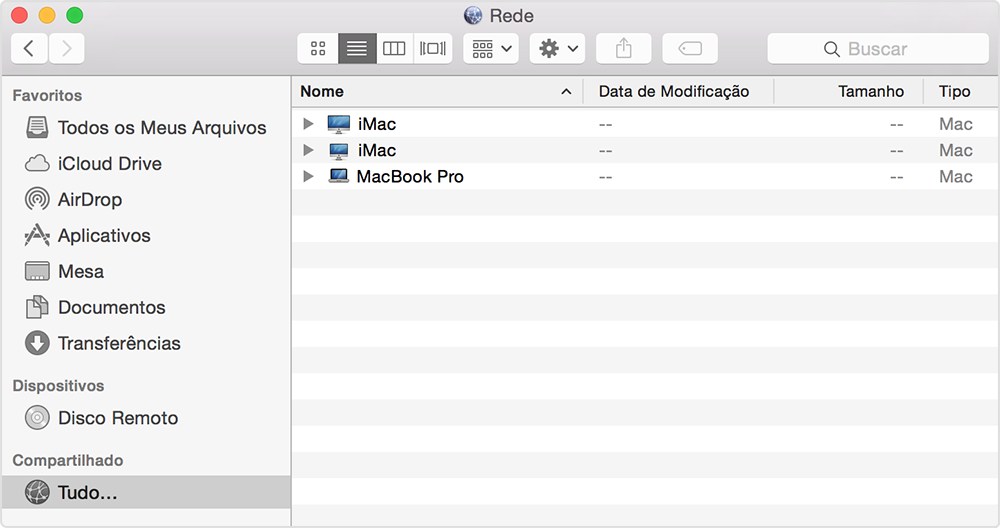
Task: Switch to column view mode
Action: coord(394,48)
